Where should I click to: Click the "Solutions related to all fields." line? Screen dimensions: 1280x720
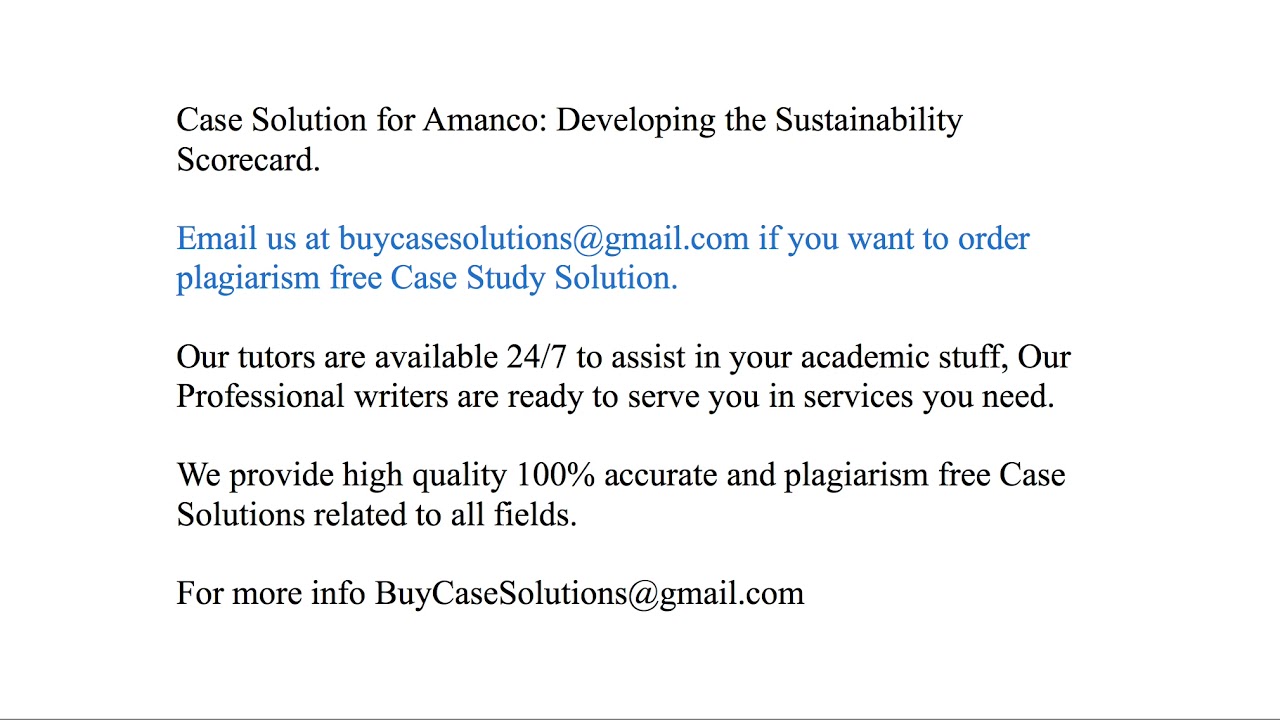(x=376, y=514)
